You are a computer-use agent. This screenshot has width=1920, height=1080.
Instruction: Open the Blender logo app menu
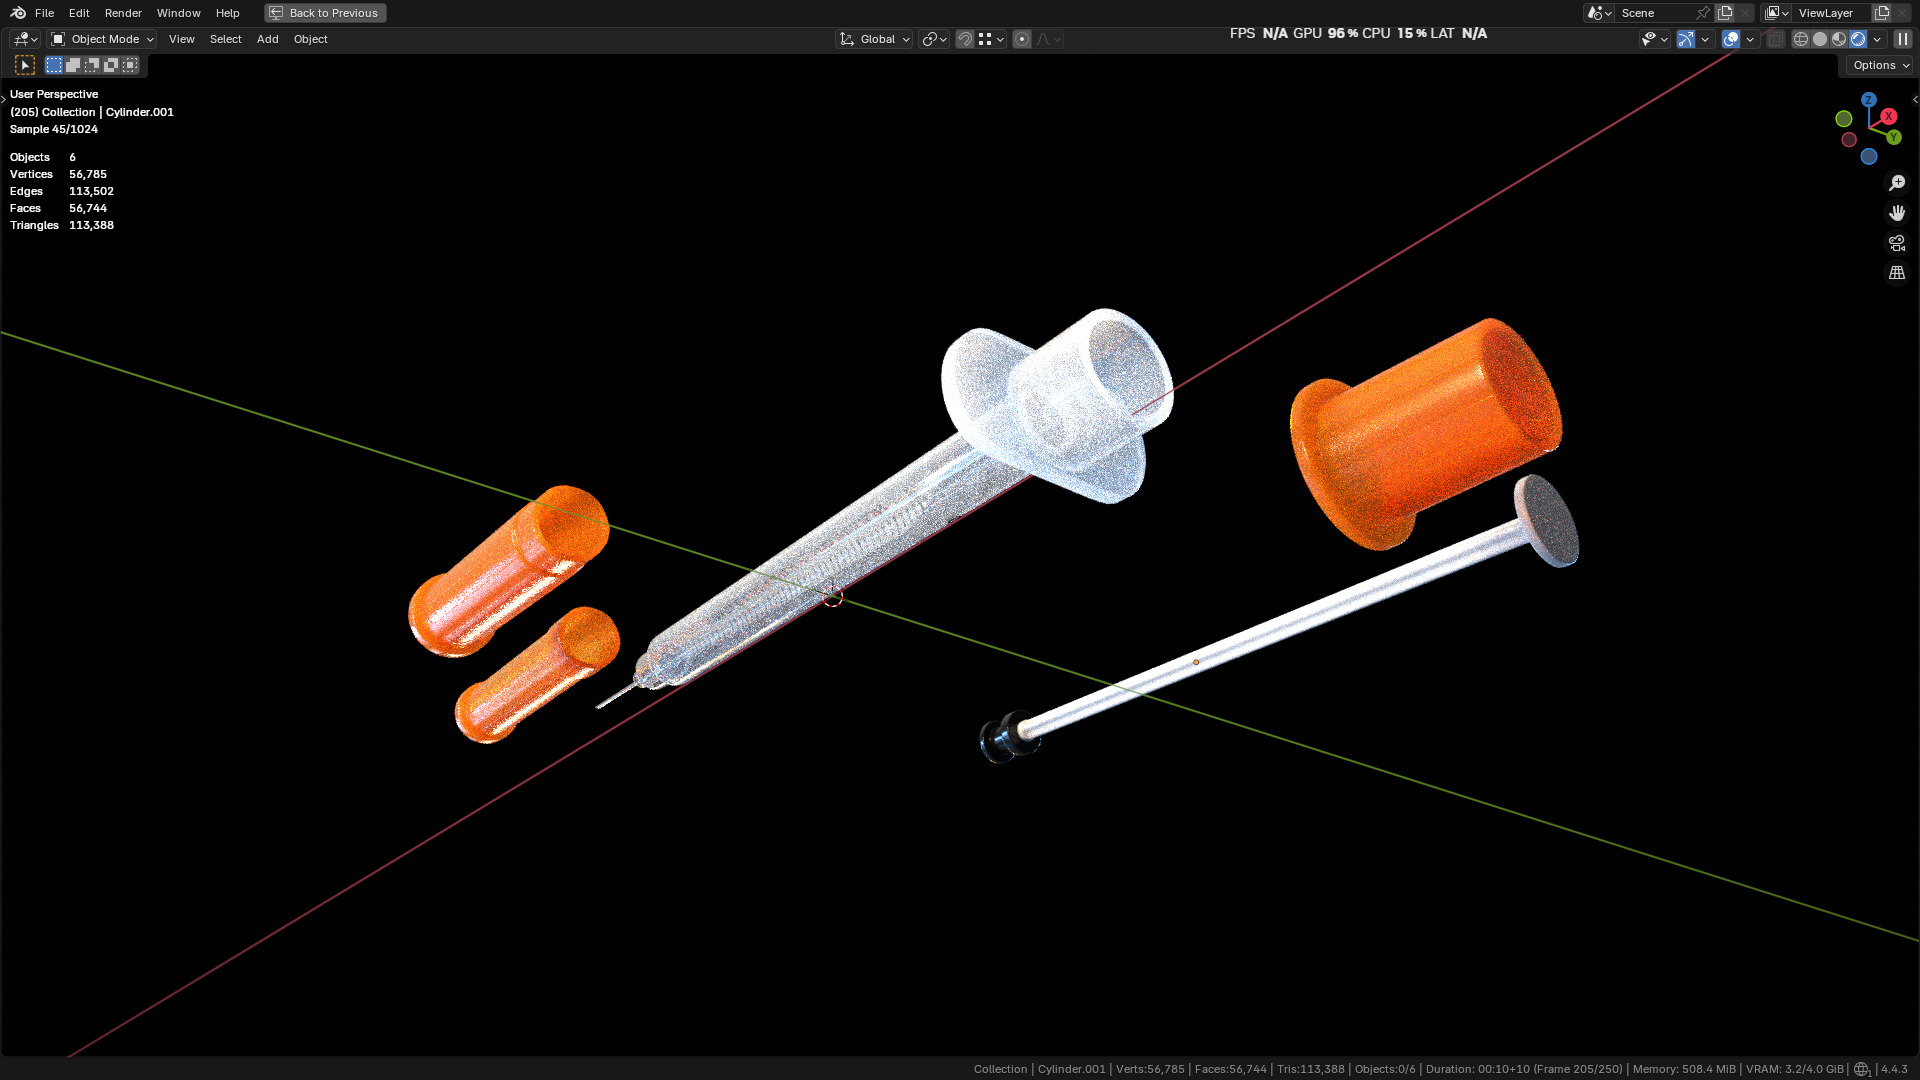pyautogui.click(x=18, y=13)
